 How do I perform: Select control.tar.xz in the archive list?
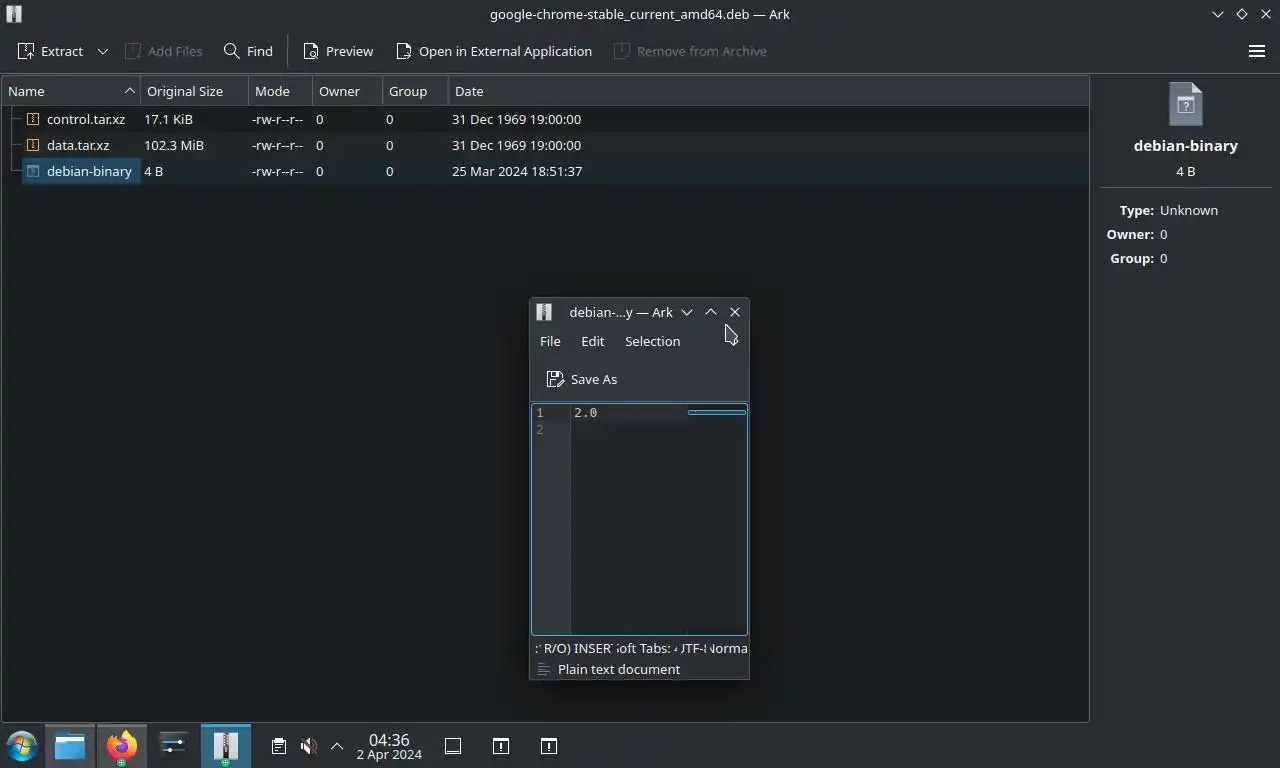tap(86, 119)
